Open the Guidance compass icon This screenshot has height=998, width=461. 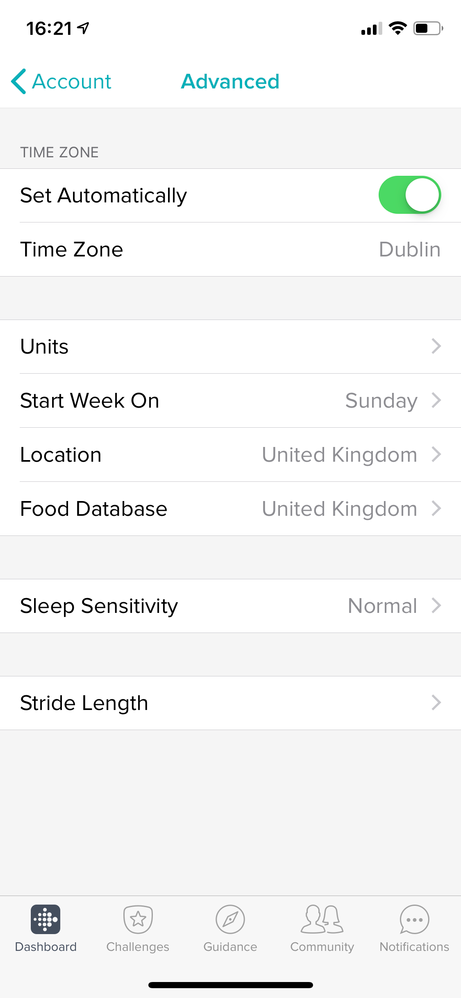(x=230, y=919)
